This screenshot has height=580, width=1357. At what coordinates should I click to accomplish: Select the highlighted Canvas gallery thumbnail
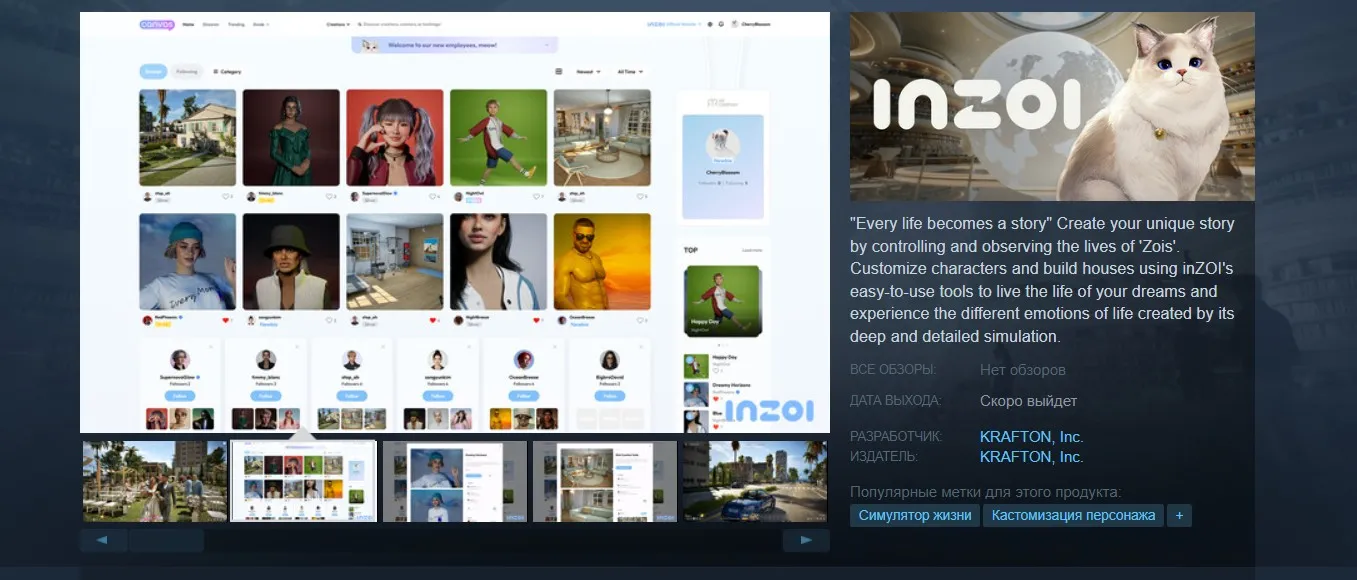click(304, 481)
